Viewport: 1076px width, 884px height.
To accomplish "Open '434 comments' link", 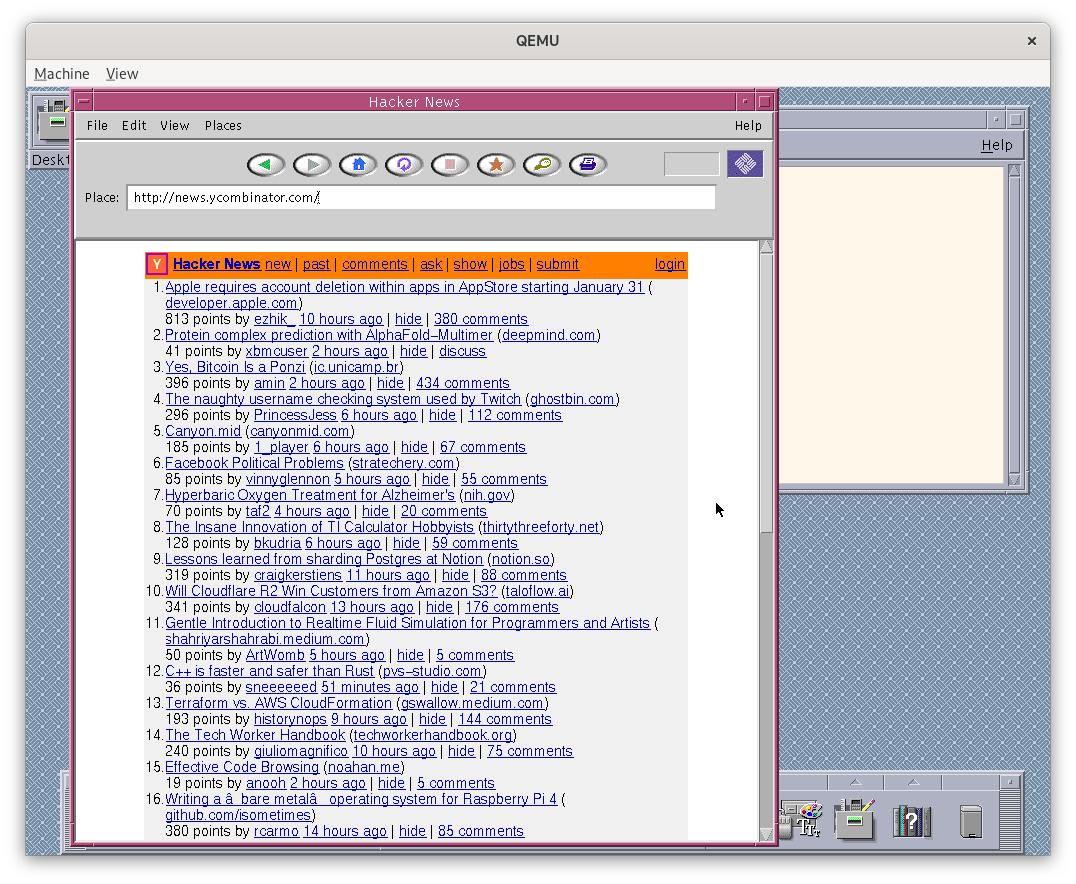I will (x=463, y=383).
